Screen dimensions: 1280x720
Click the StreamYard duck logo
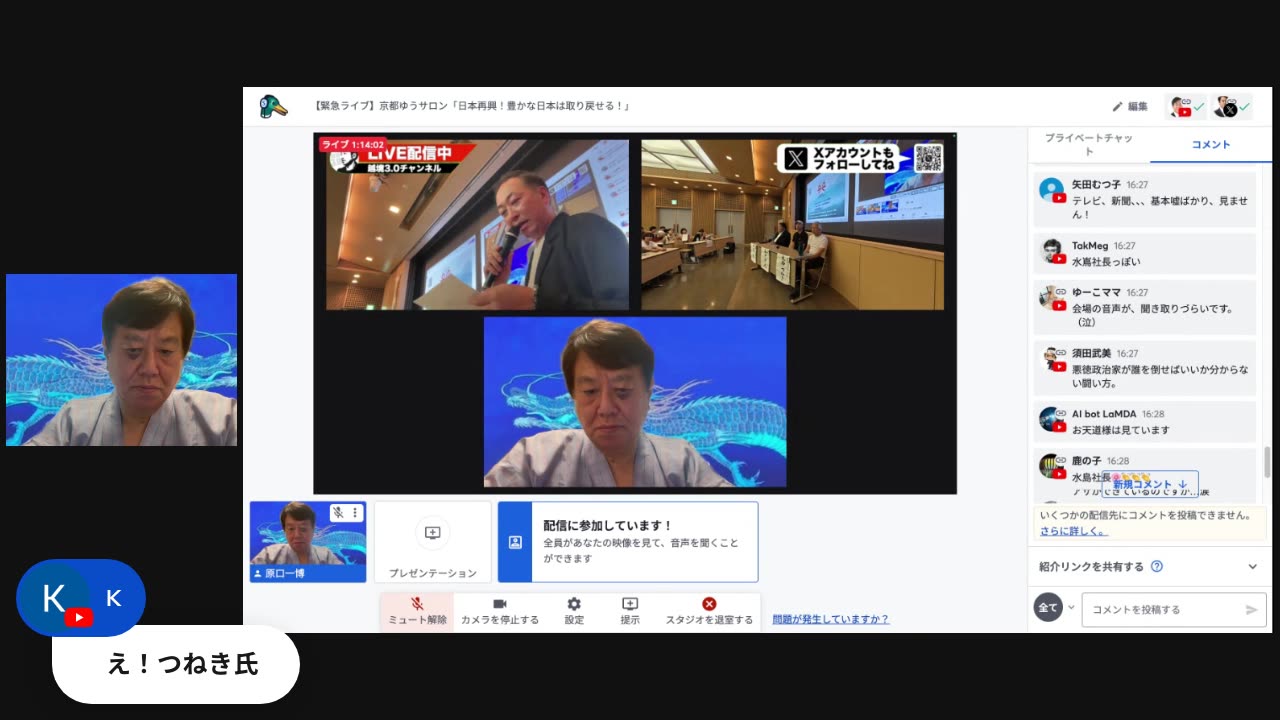pyautogui.click(x=273, y=106)
